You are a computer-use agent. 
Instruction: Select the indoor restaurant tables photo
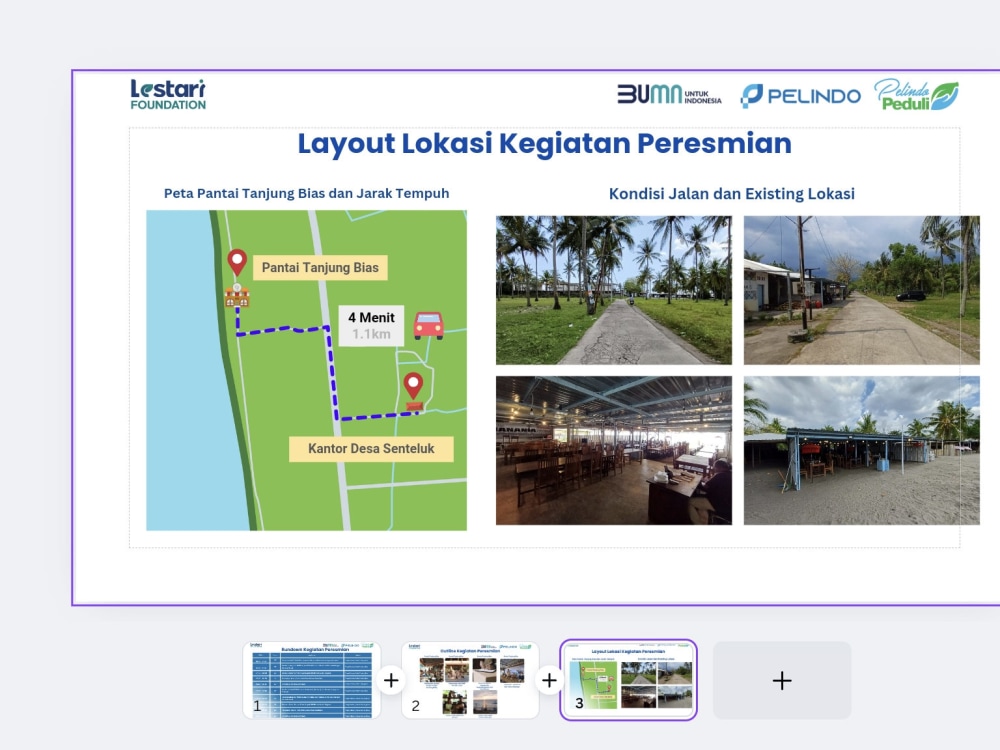[614, 450]
